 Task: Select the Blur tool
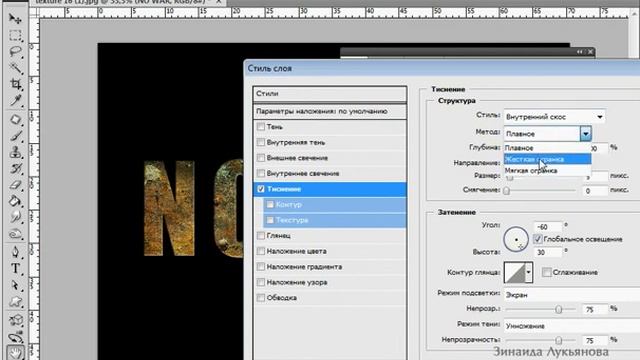(x=15, y=218)
